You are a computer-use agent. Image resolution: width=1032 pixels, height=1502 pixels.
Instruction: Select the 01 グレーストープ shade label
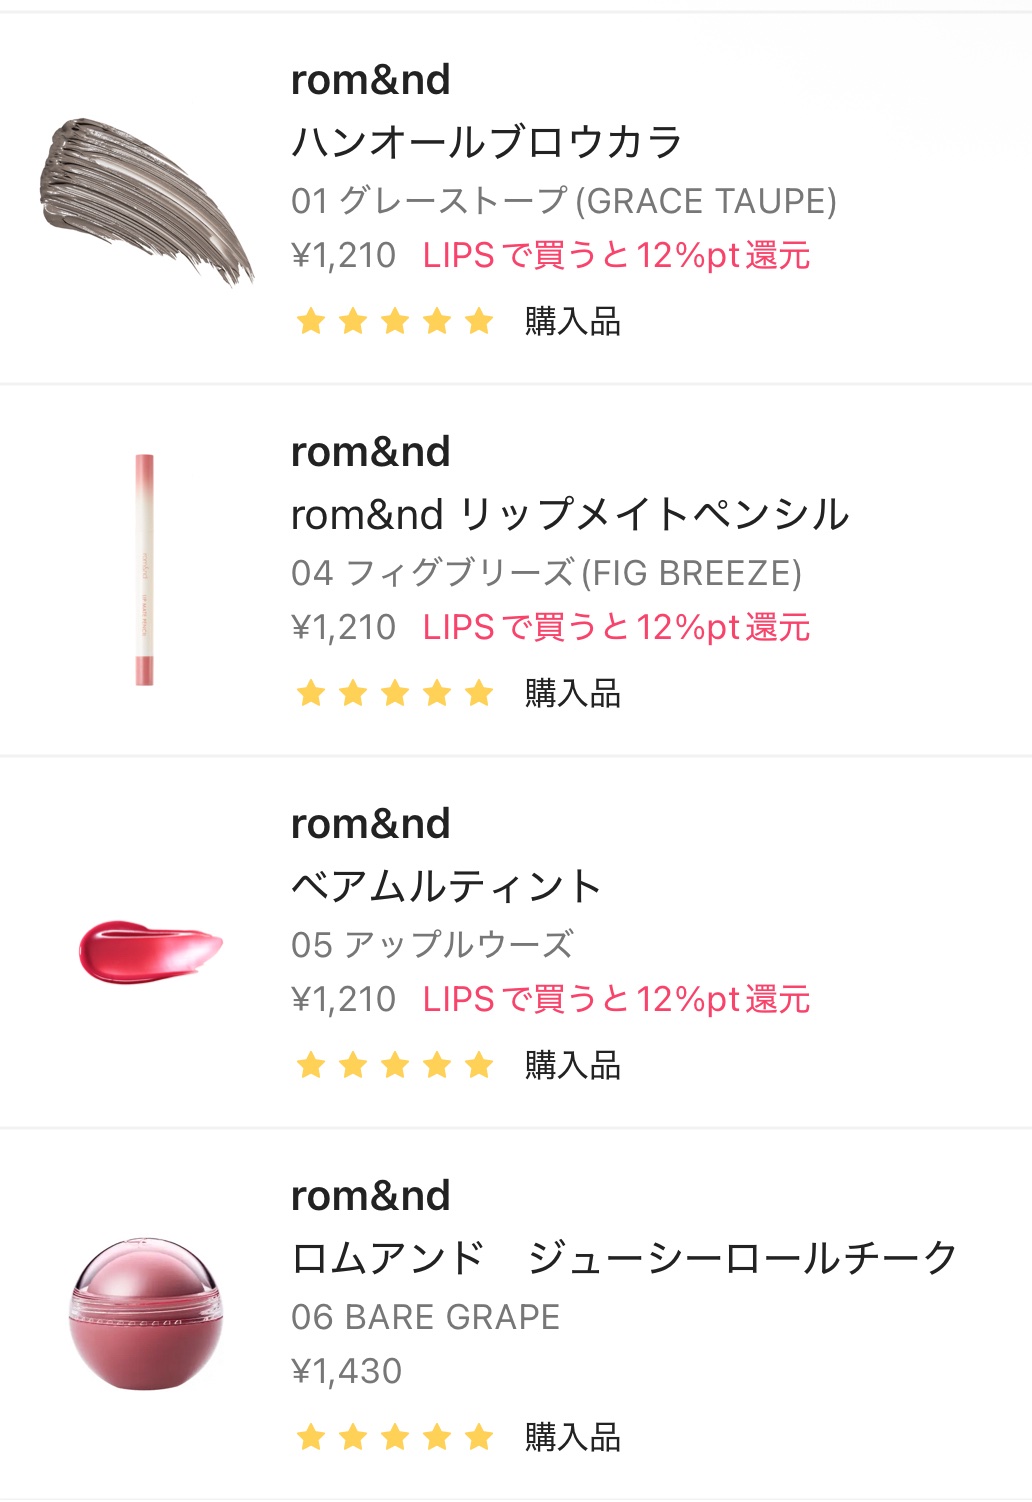[x=563, y=201]
